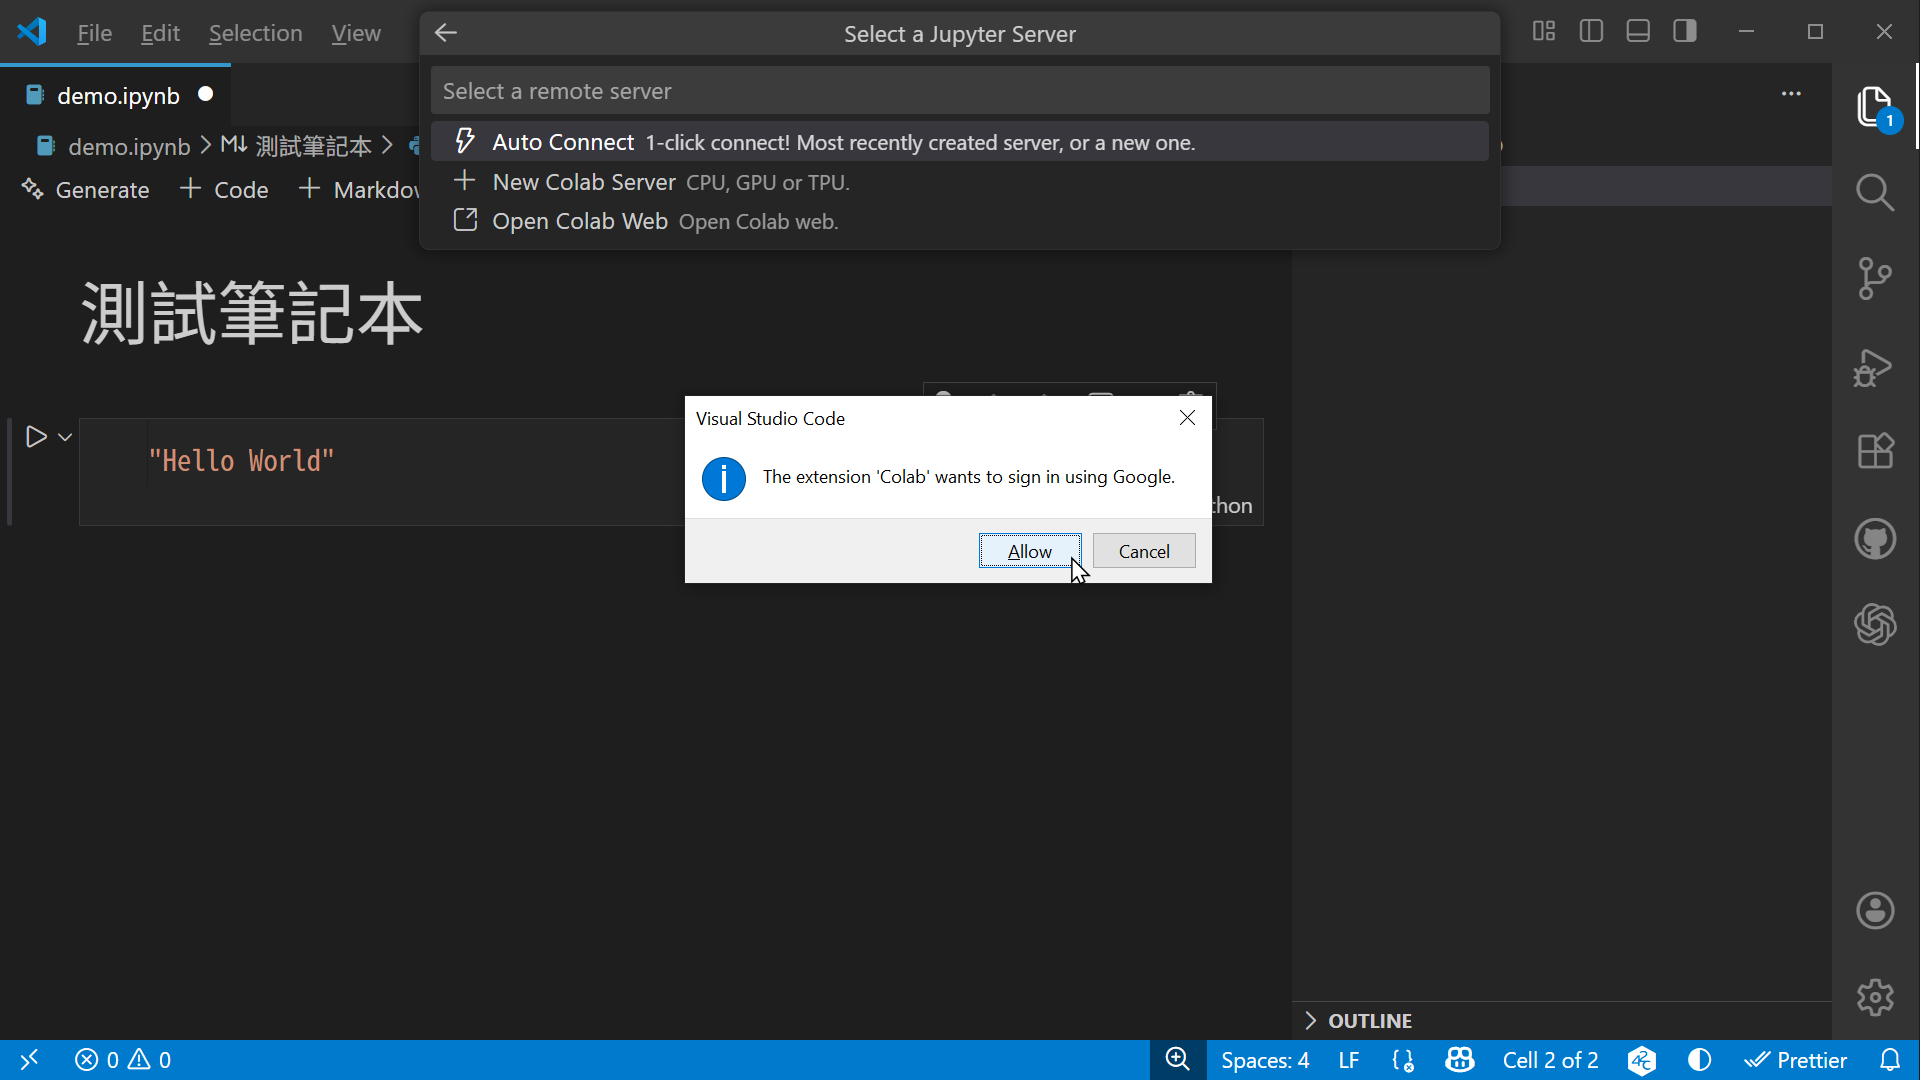Cancel the Colab sign-in dialog
The width and height of the screenshot is (1920, 1080).
coord(1144,551)
